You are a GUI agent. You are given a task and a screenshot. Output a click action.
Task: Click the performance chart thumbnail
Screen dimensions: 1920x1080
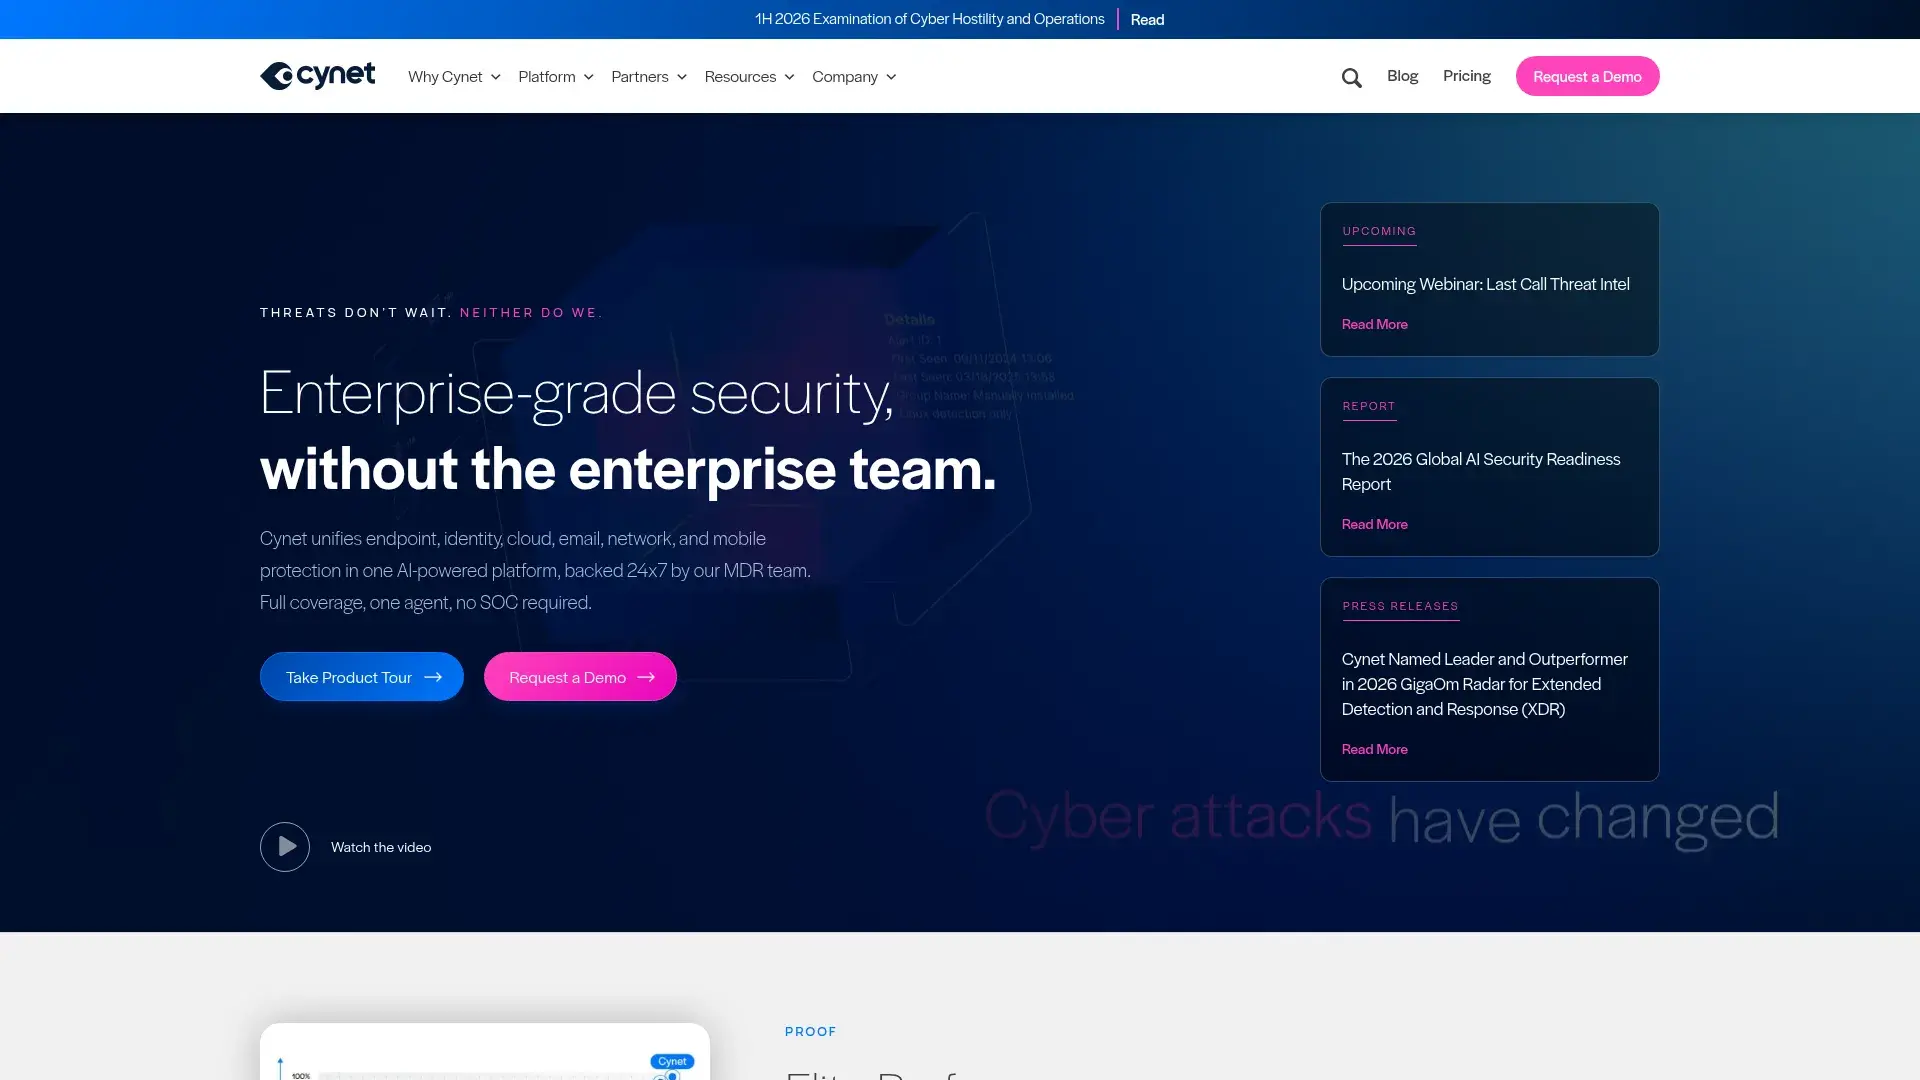coord(485,1051)
